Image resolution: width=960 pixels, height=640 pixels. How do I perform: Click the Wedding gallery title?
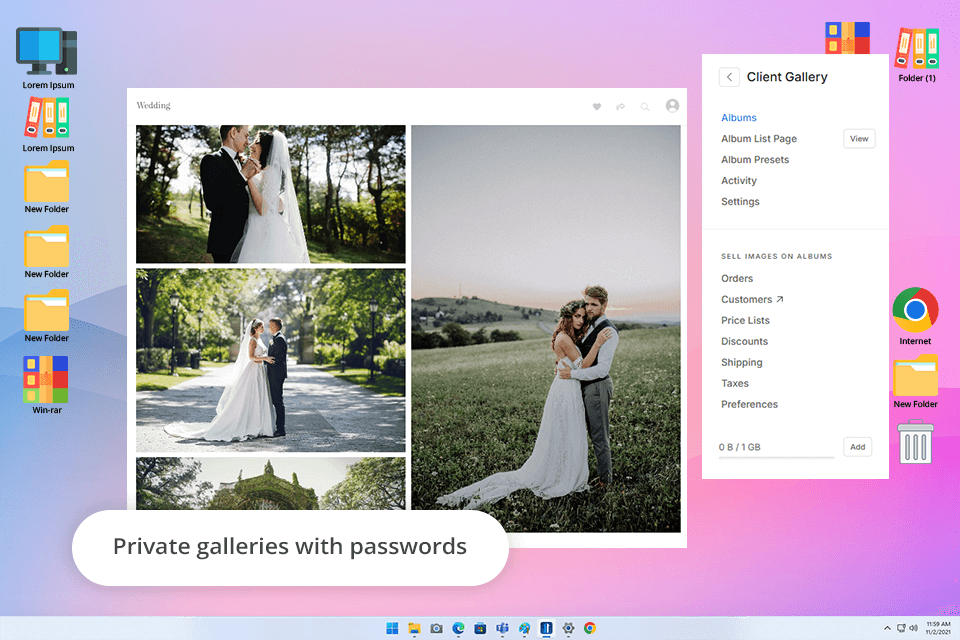click(153, 105)
